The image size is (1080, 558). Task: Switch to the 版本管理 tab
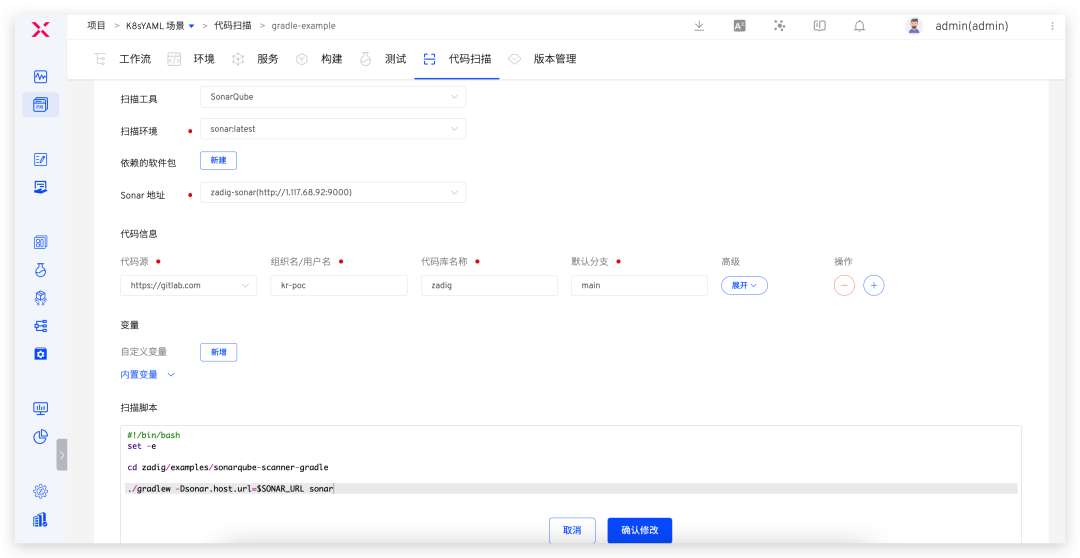[x=543, y=59]
